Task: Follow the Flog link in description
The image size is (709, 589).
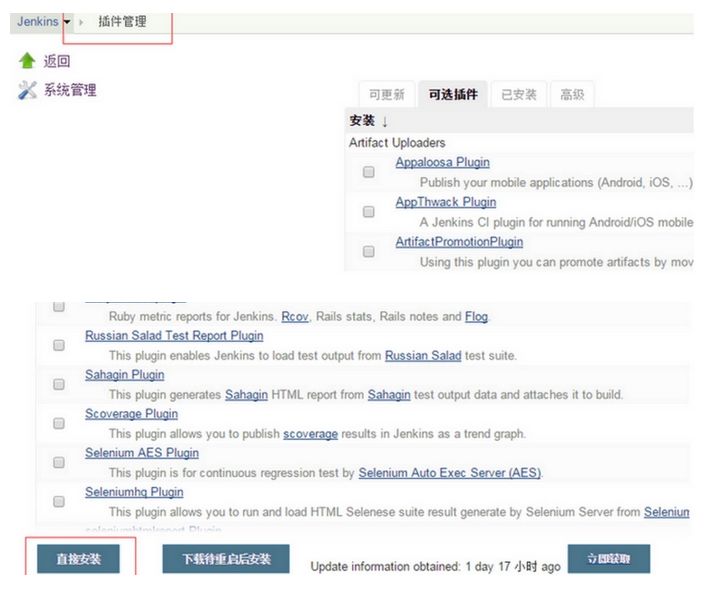Action: click(x=476, y=316)
